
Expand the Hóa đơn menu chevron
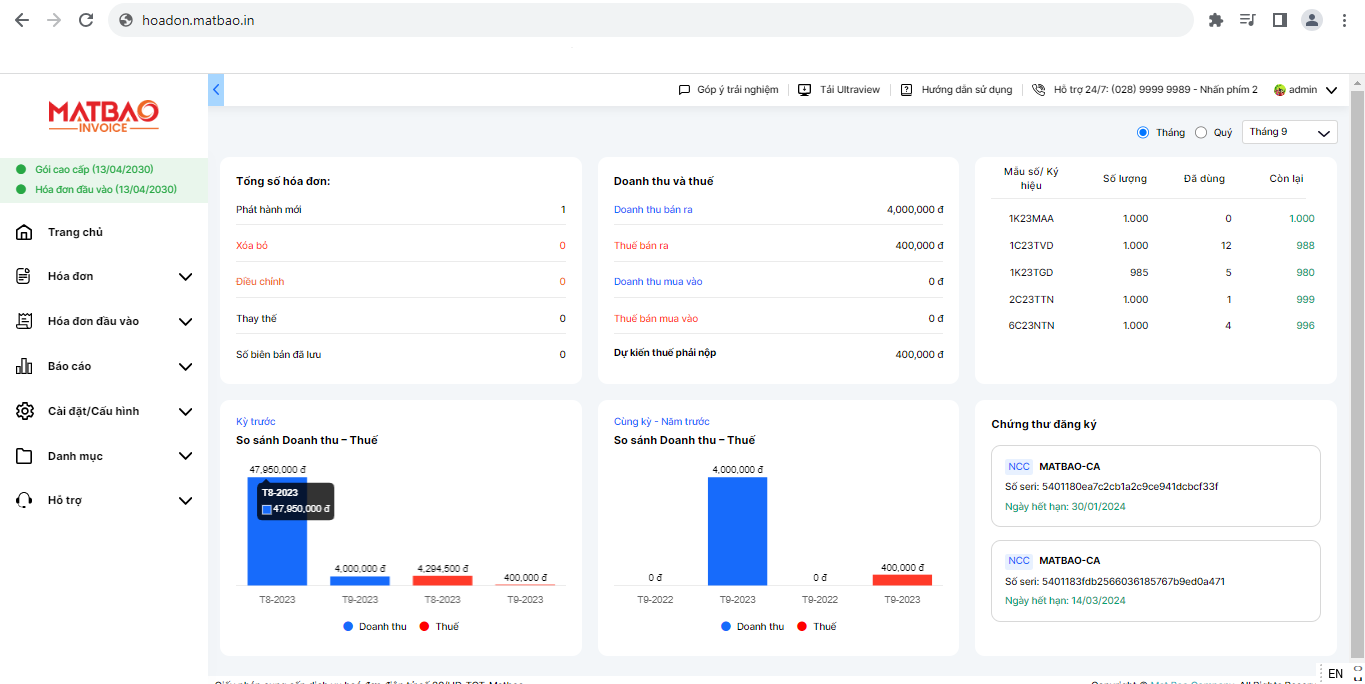(185, 277)
